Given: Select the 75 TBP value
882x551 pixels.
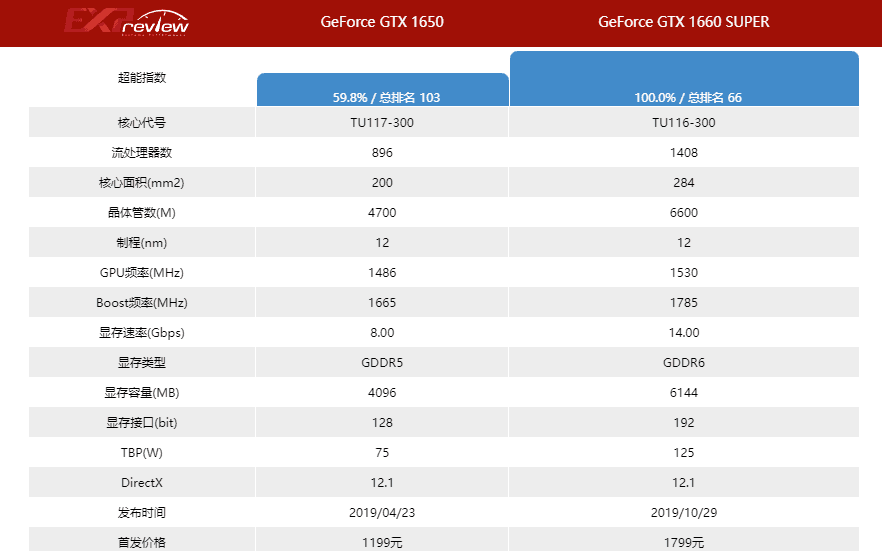Looking at the screenshot, I should click(x=382, y=453).
